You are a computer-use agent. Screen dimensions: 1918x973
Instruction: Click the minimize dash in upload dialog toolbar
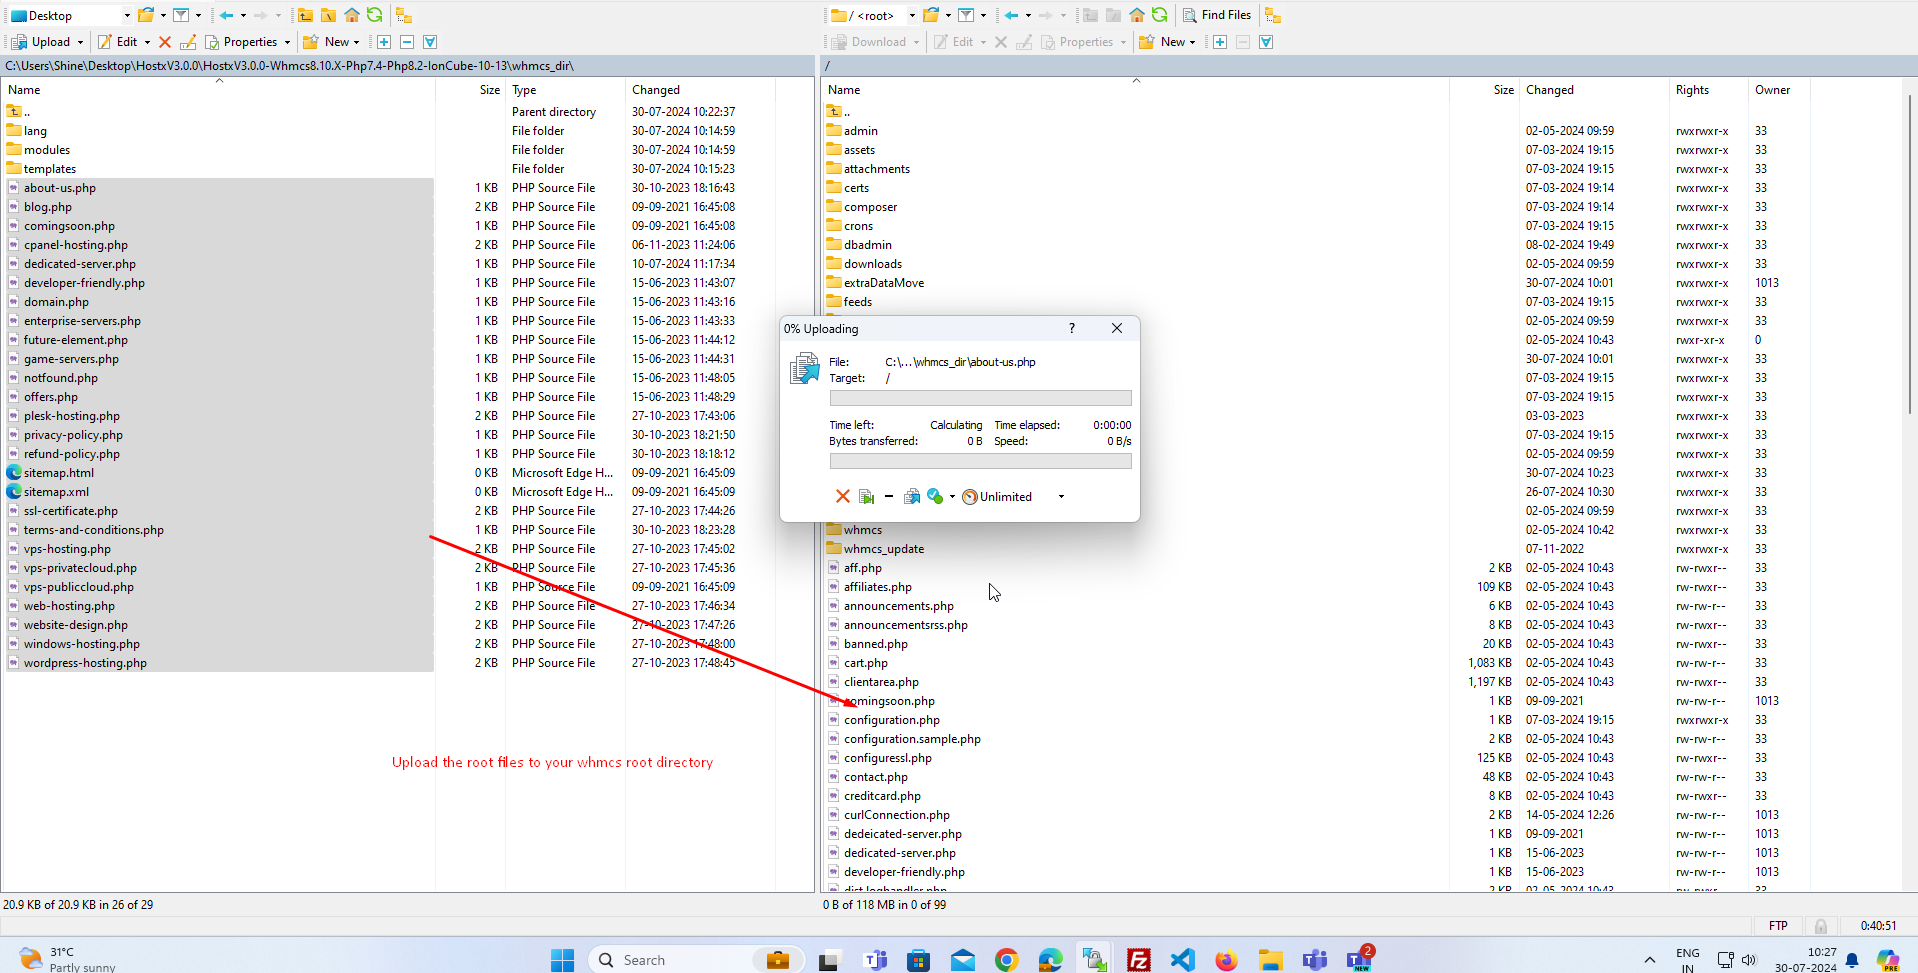pos(888,497)
